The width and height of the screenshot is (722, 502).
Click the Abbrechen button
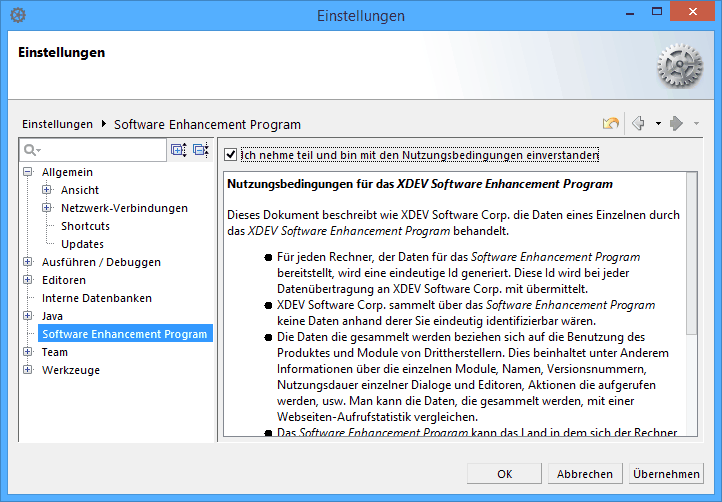[585, 473]
